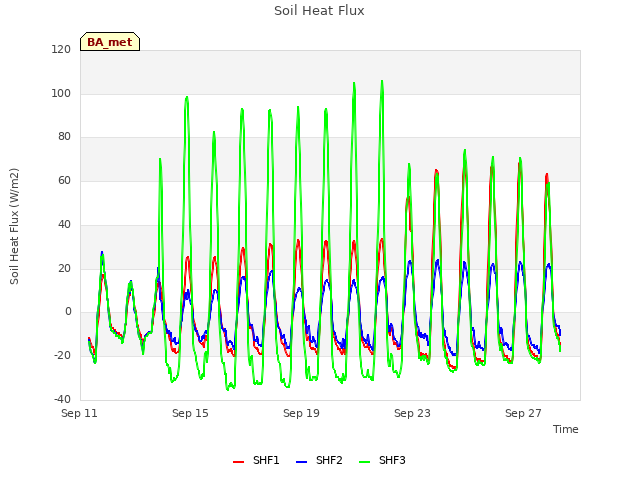Click the 100 y-axis tick label

tap(61, 93)
